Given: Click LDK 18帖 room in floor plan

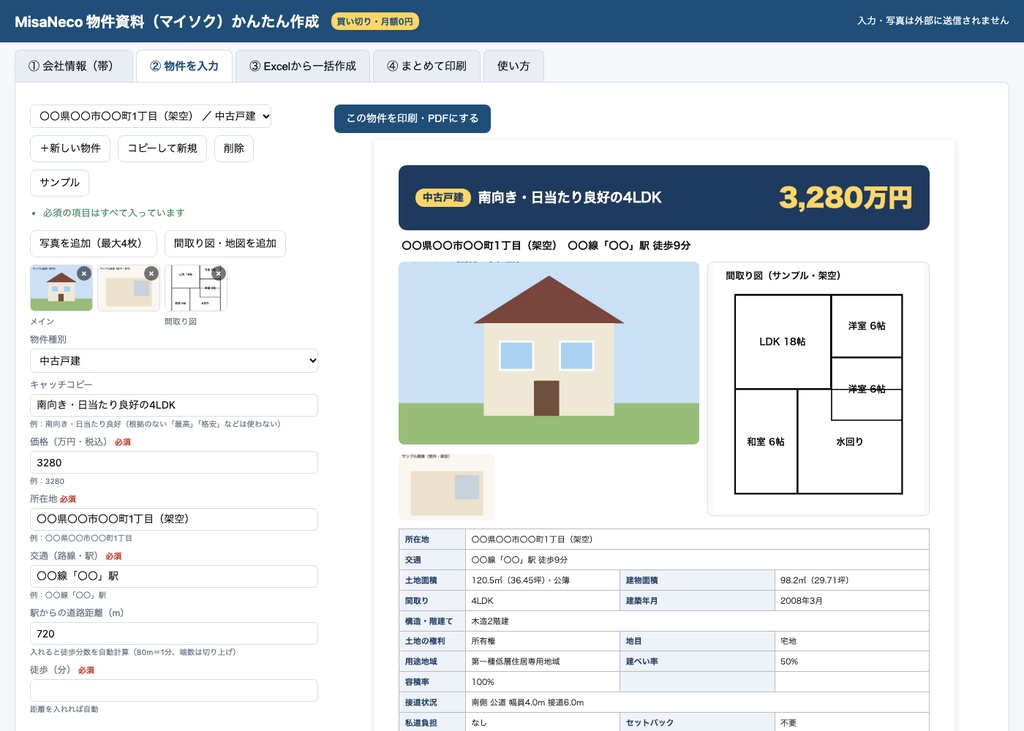Looking at the screenshot, I should click(782, 342).
